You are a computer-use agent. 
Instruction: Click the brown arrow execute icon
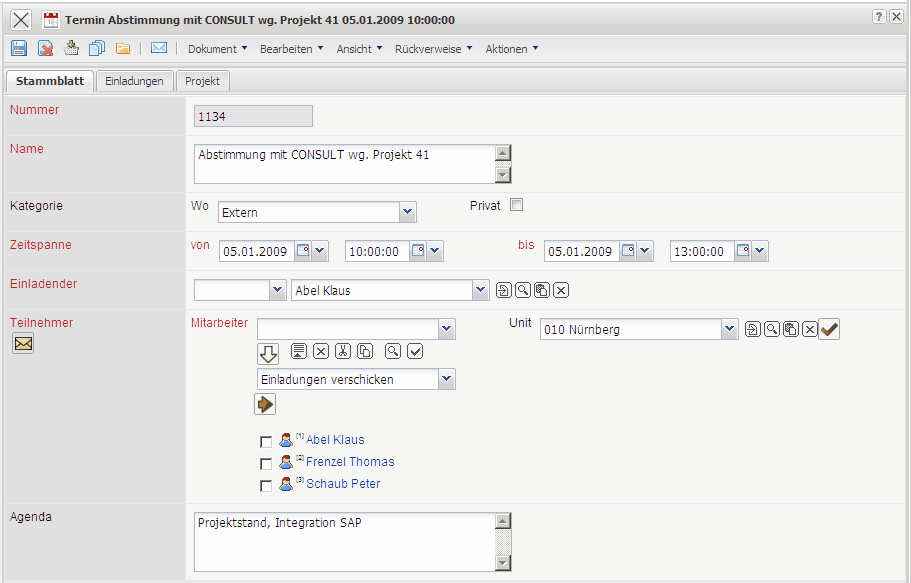[265, 404]
